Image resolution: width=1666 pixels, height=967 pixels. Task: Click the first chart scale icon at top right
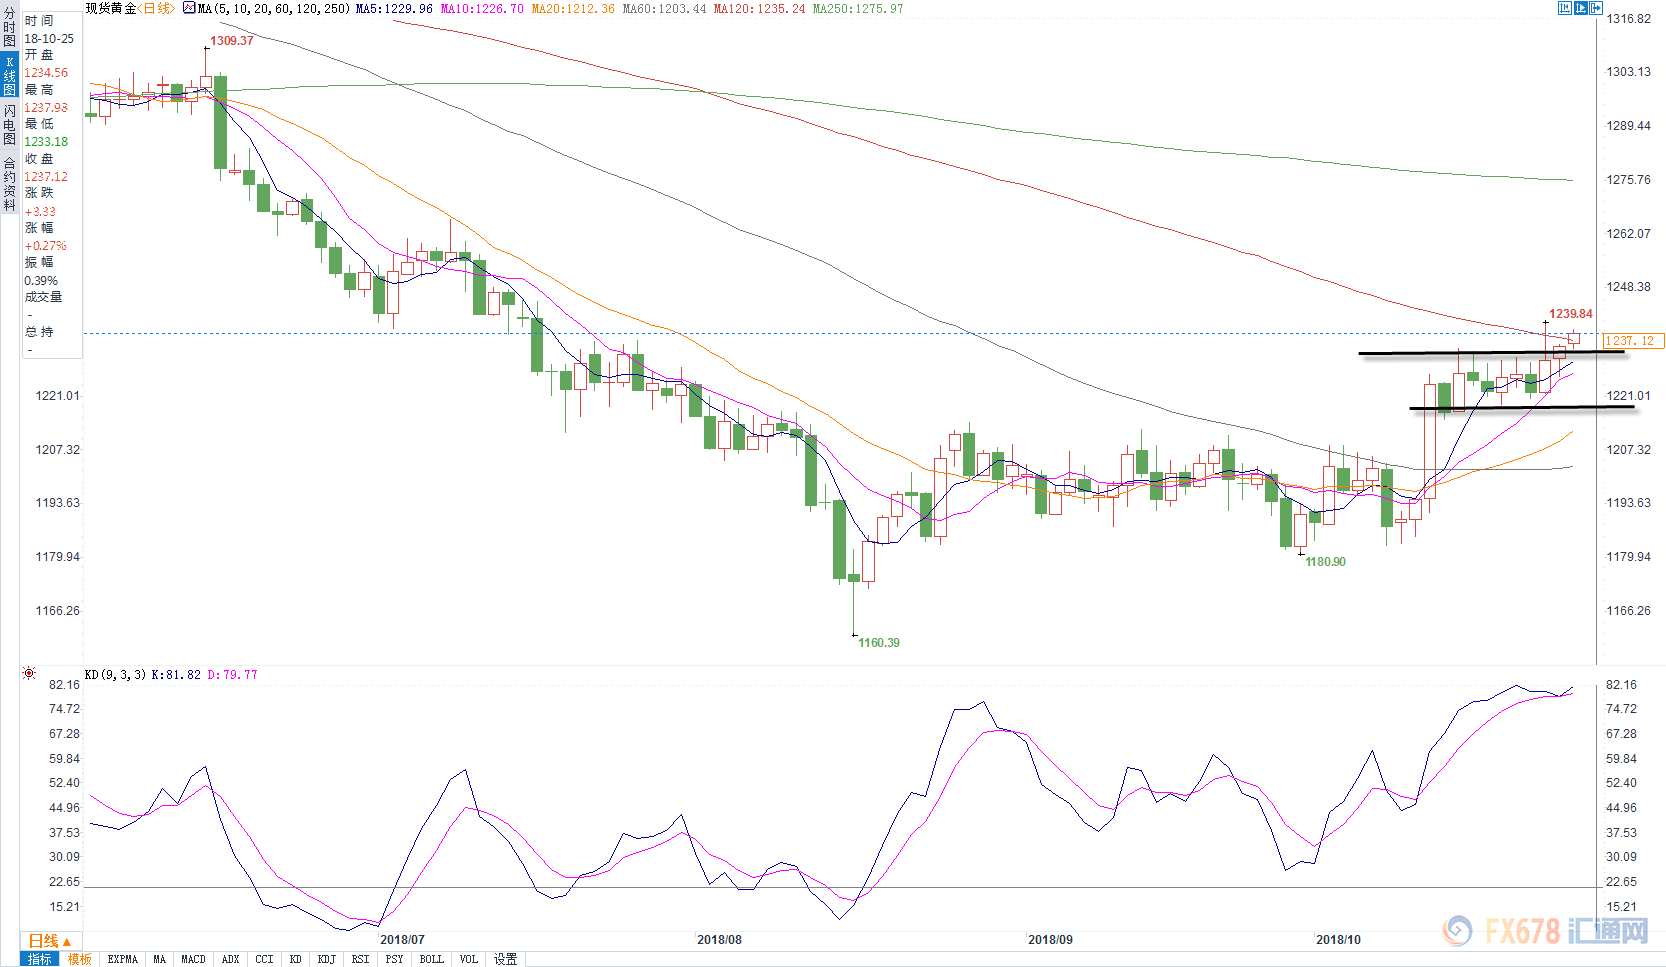point(1565,8)
